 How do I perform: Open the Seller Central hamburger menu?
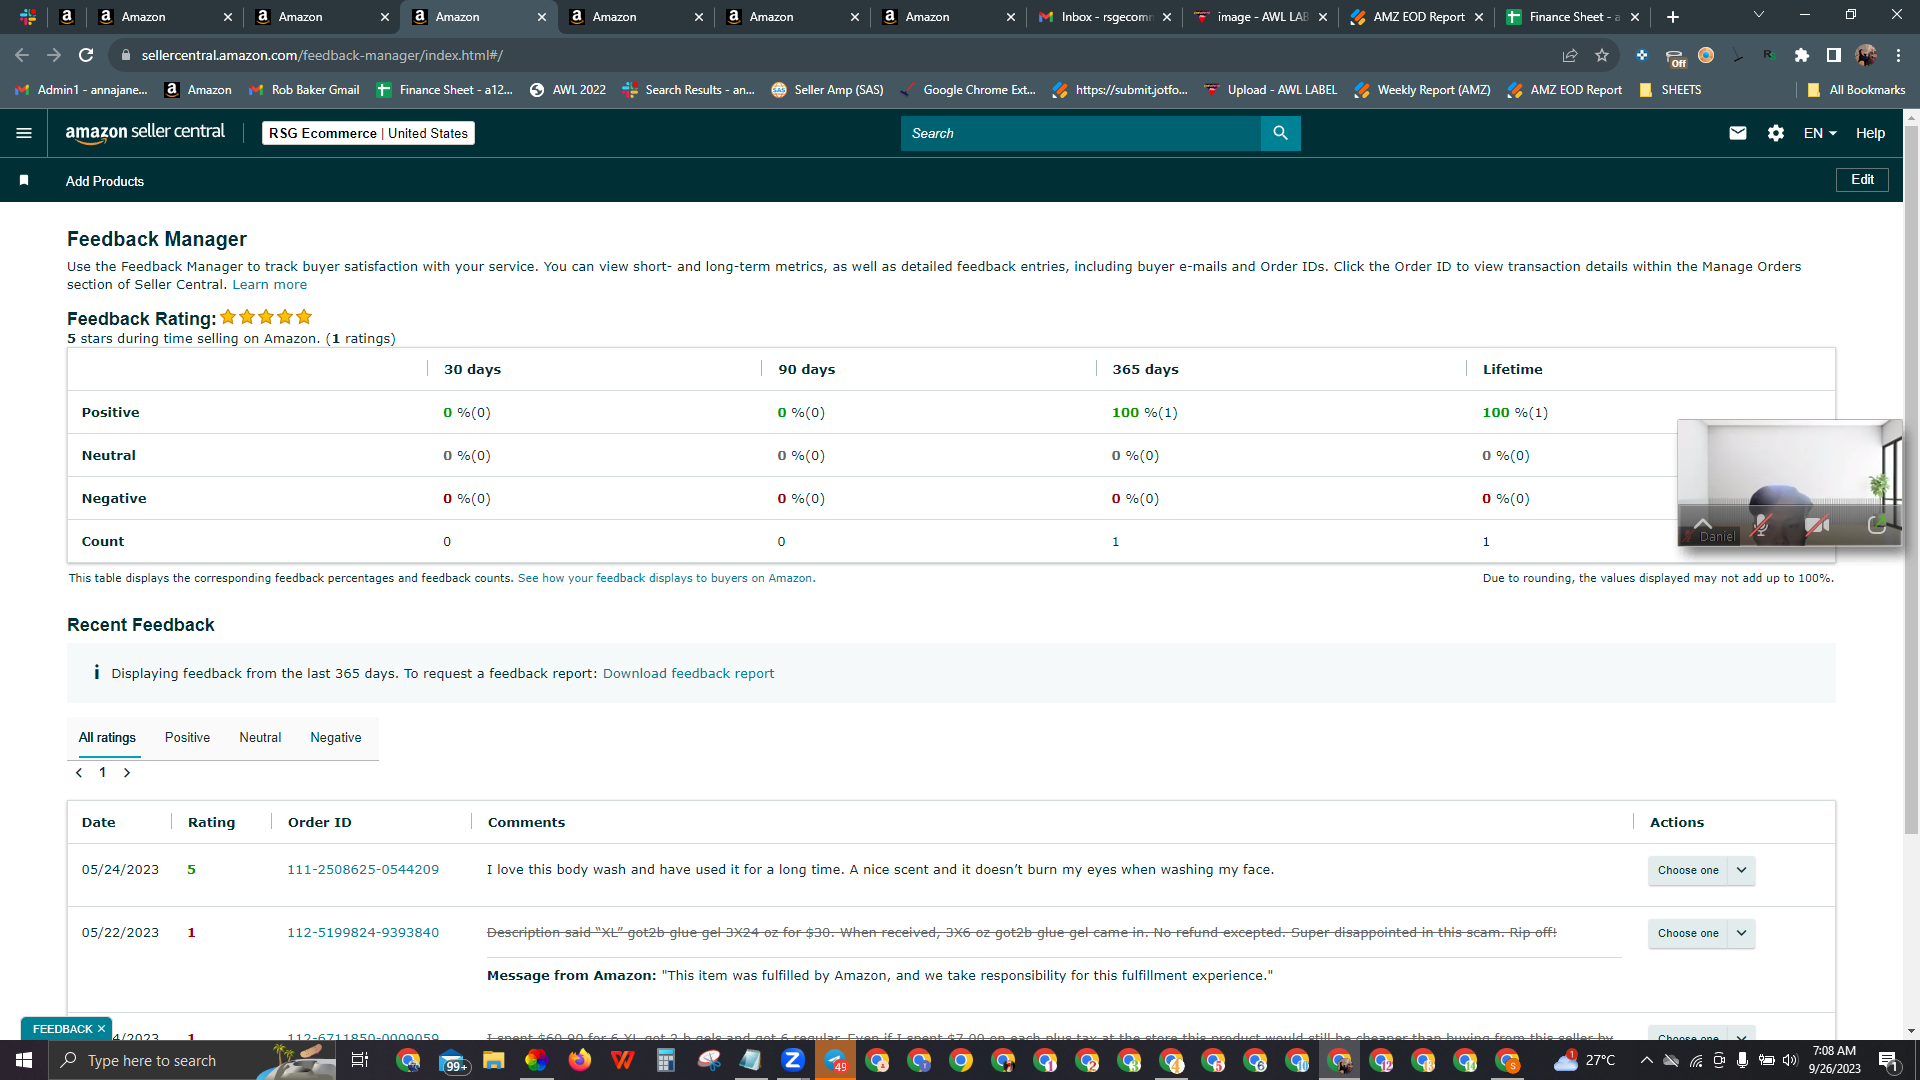pyautogui.click(x=24, y=133)
